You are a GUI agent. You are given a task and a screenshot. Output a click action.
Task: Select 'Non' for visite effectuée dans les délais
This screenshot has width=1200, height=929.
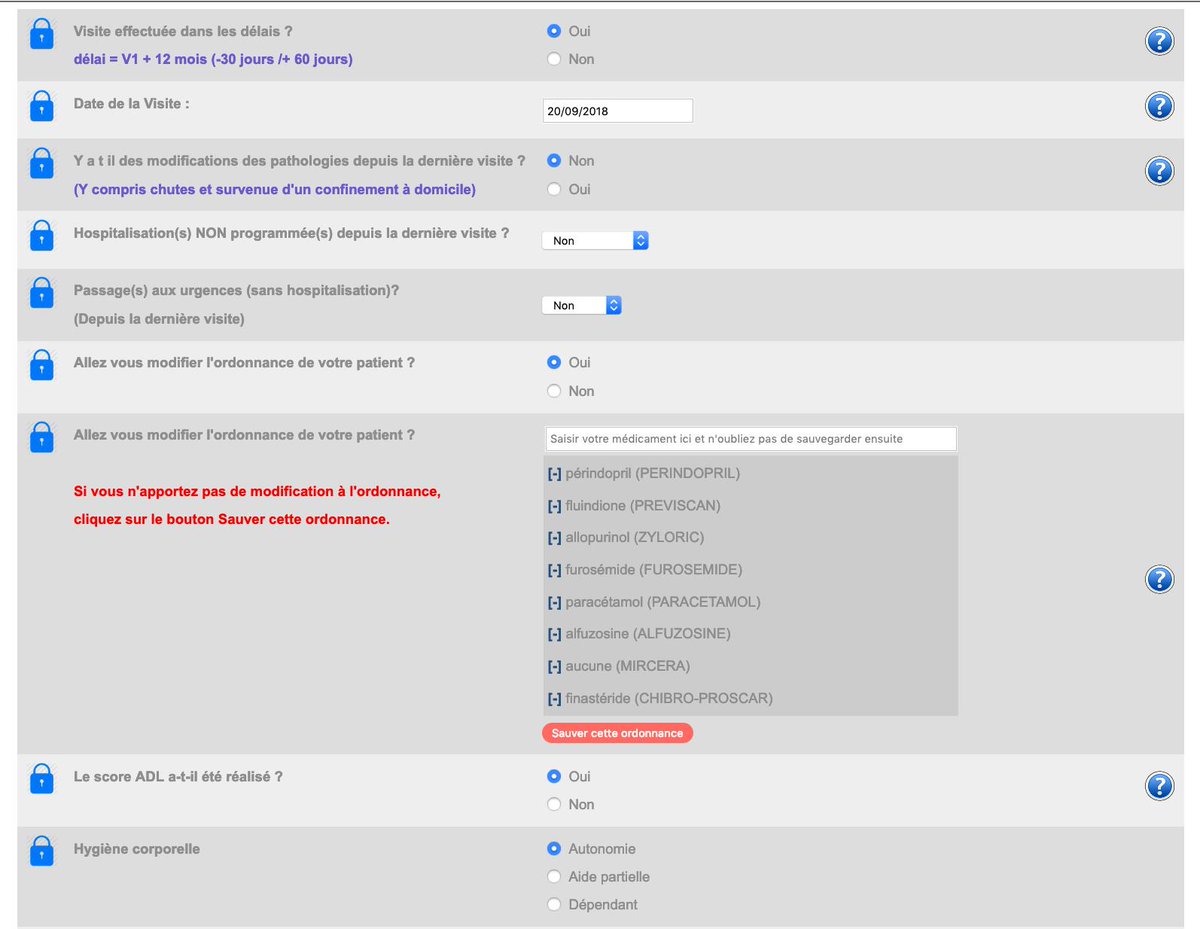(554, 59)
